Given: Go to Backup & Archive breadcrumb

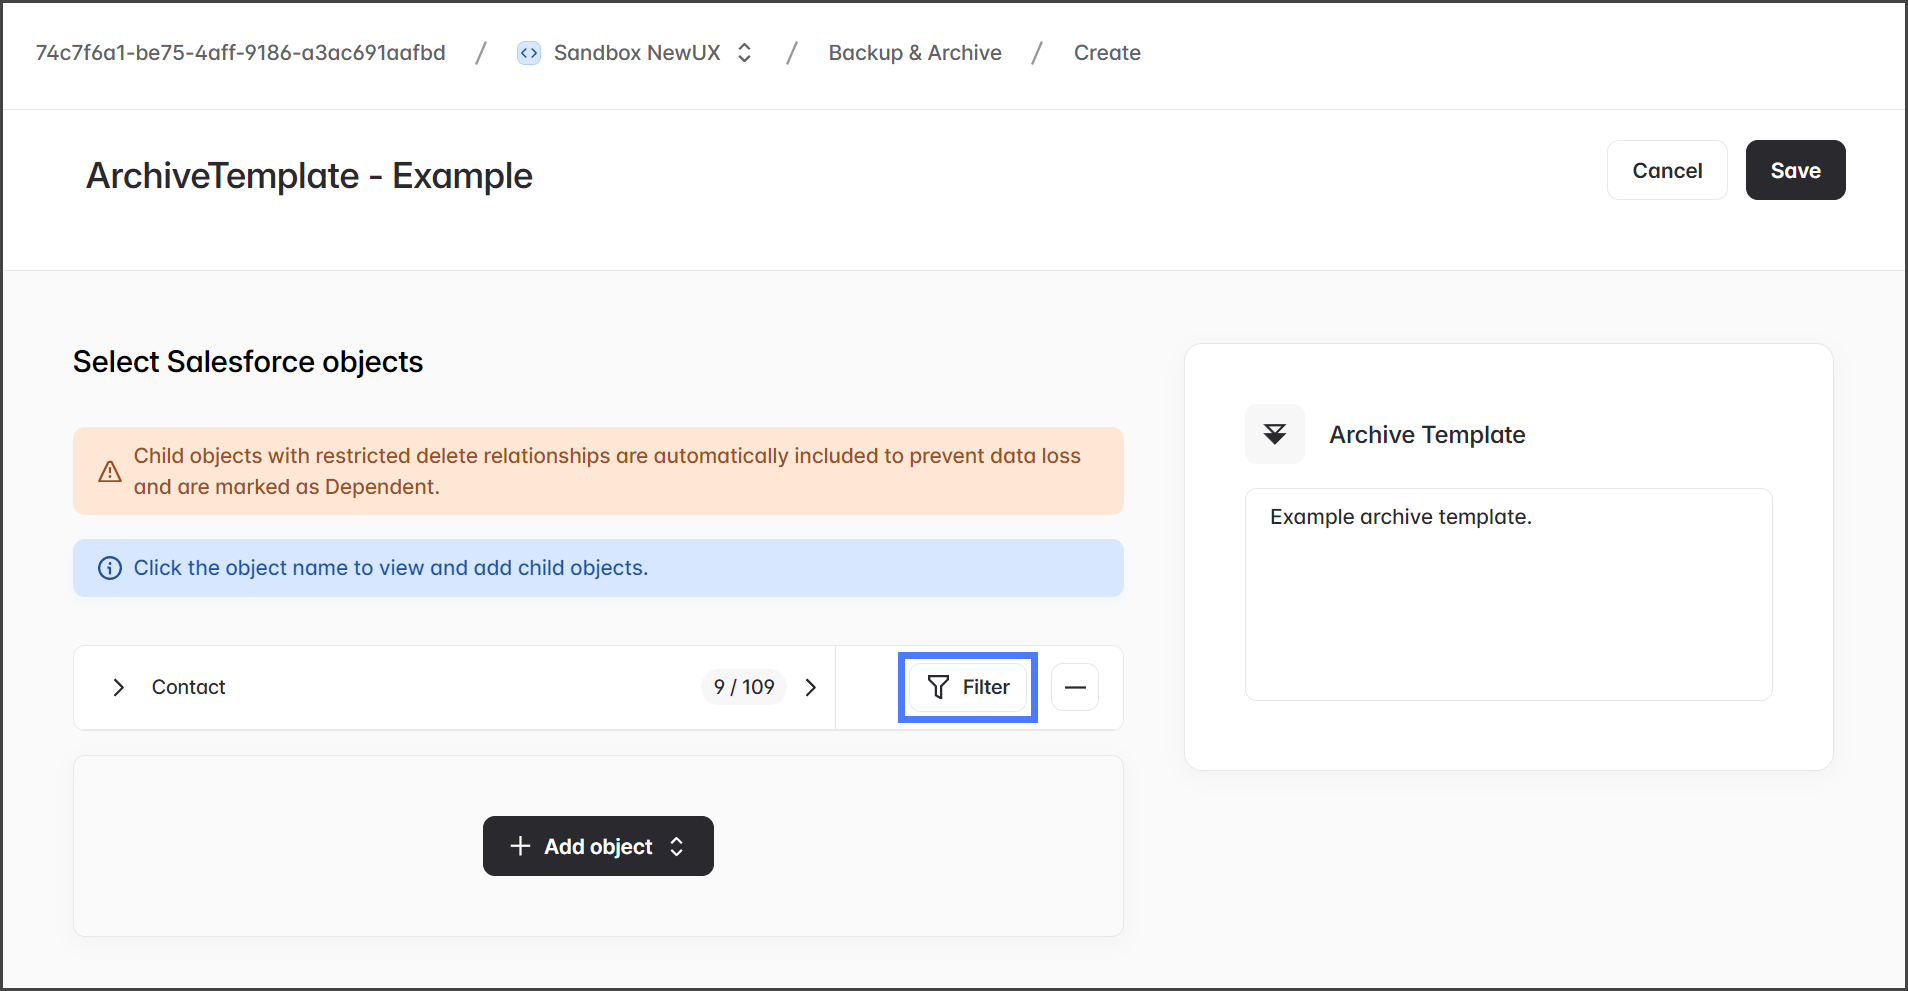Looking at the screenshot, I should point(914,53).
